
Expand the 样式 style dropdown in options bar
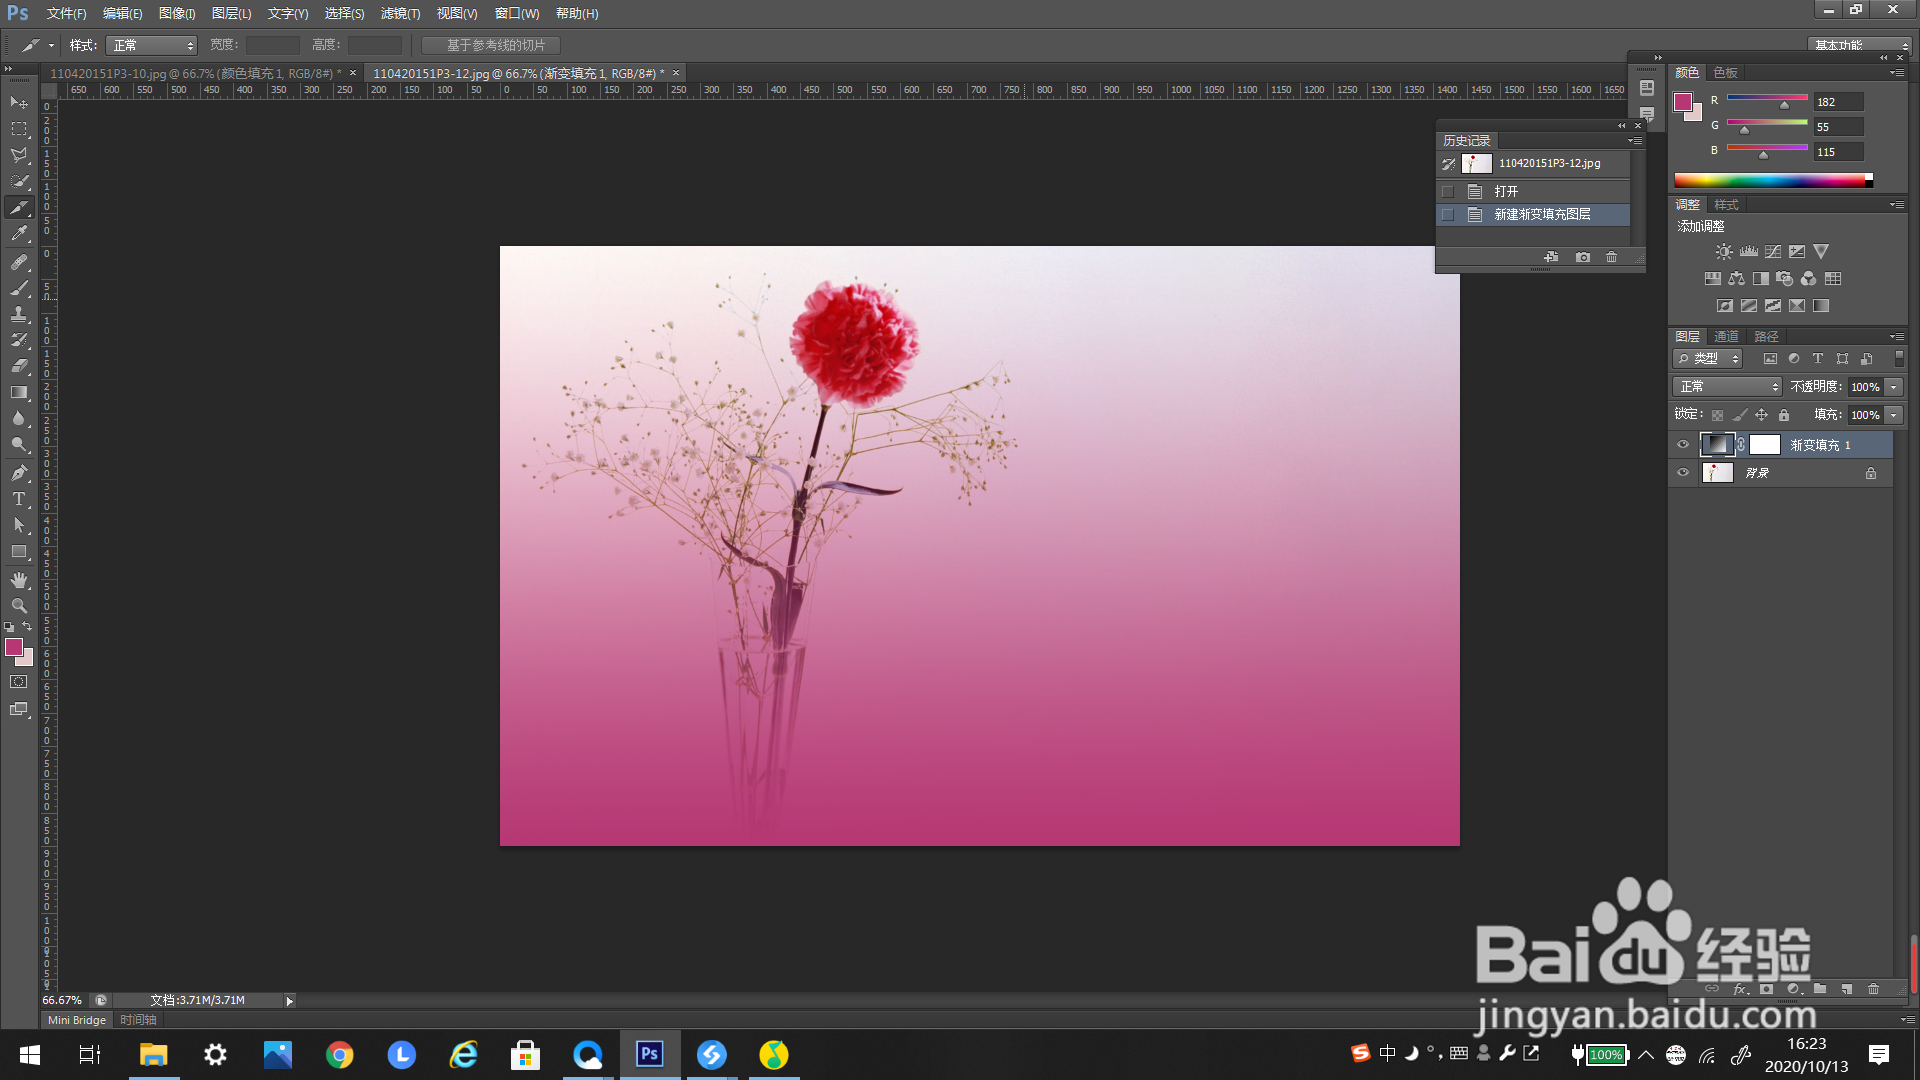tap(152, 46)
